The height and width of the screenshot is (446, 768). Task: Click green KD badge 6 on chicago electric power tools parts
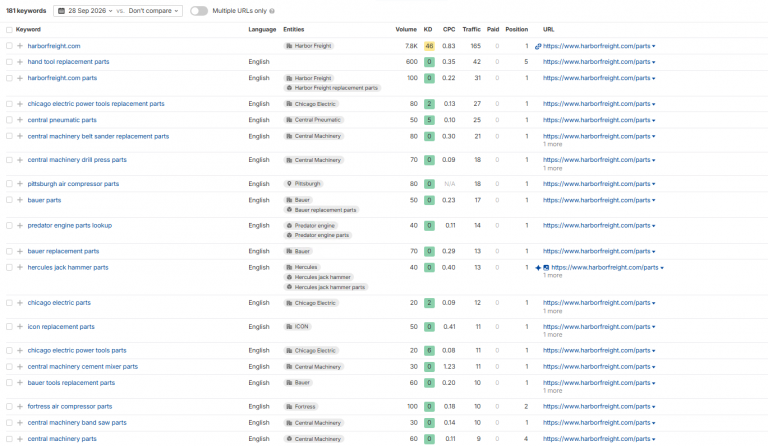(x=429, y=351)
